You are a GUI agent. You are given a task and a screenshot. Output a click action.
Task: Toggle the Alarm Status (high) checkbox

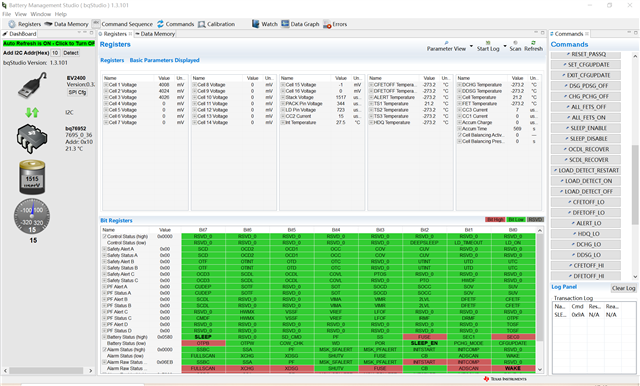click(x=104, y=349)
